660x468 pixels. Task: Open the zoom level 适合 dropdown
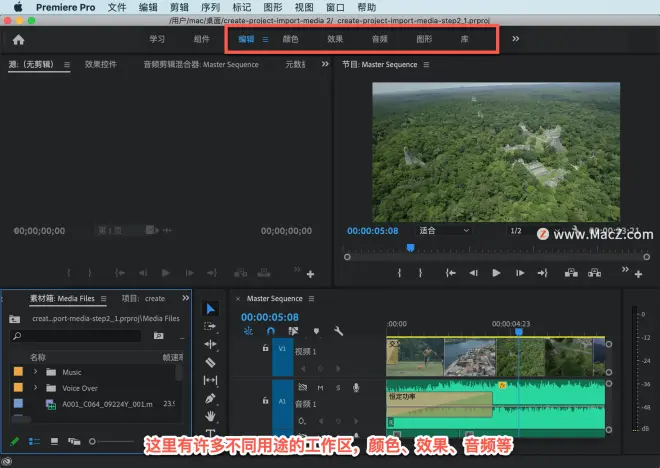(444, 231)
